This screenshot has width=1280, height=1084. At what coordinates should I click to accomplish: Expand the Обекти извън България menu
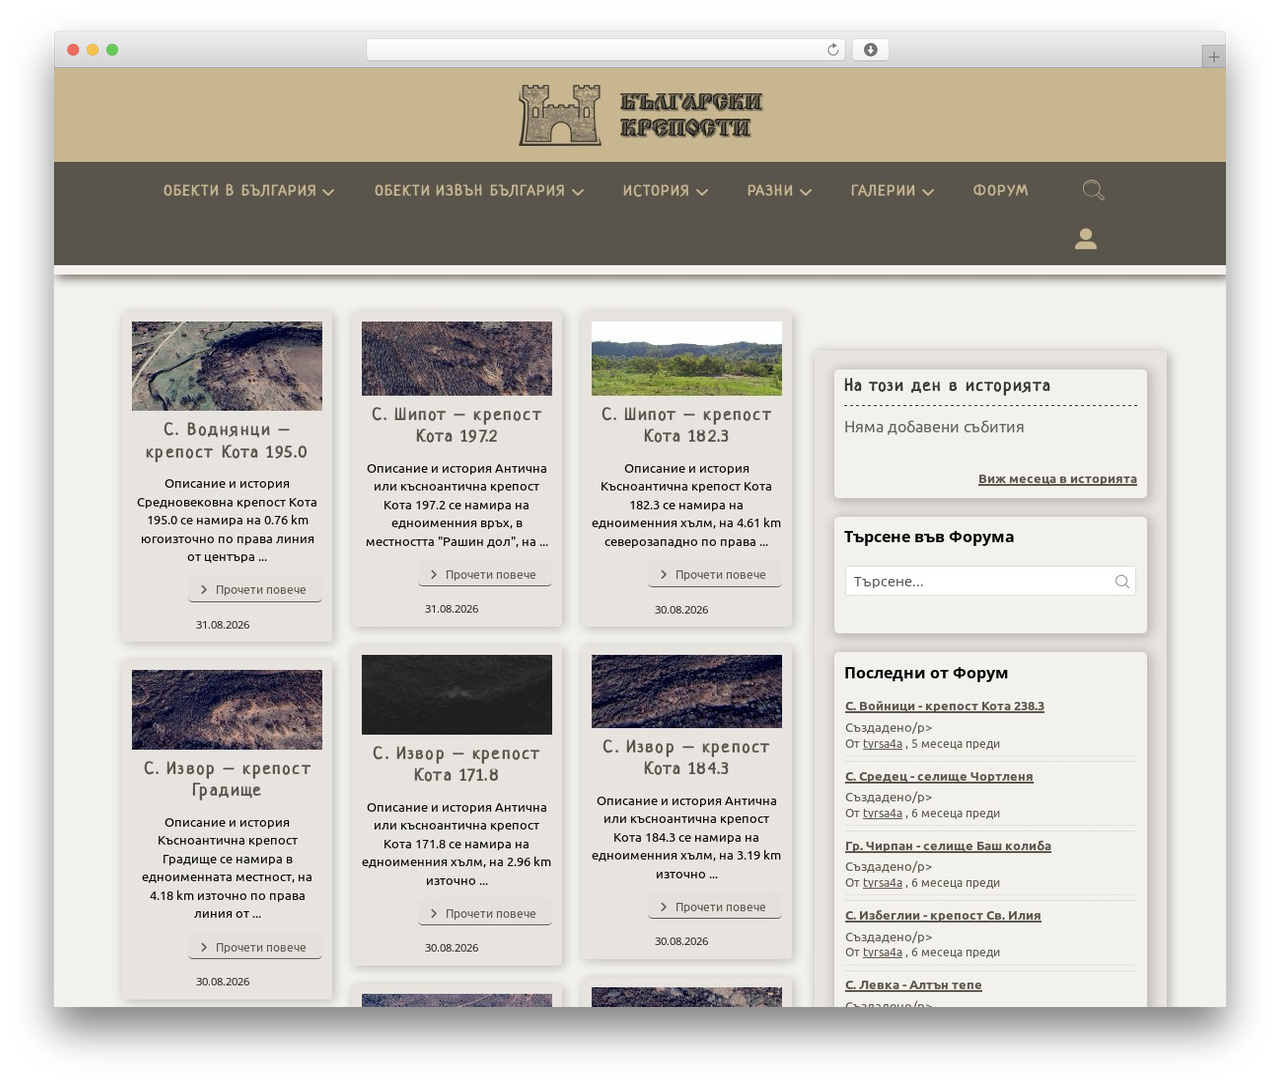[x=479, y=190]
